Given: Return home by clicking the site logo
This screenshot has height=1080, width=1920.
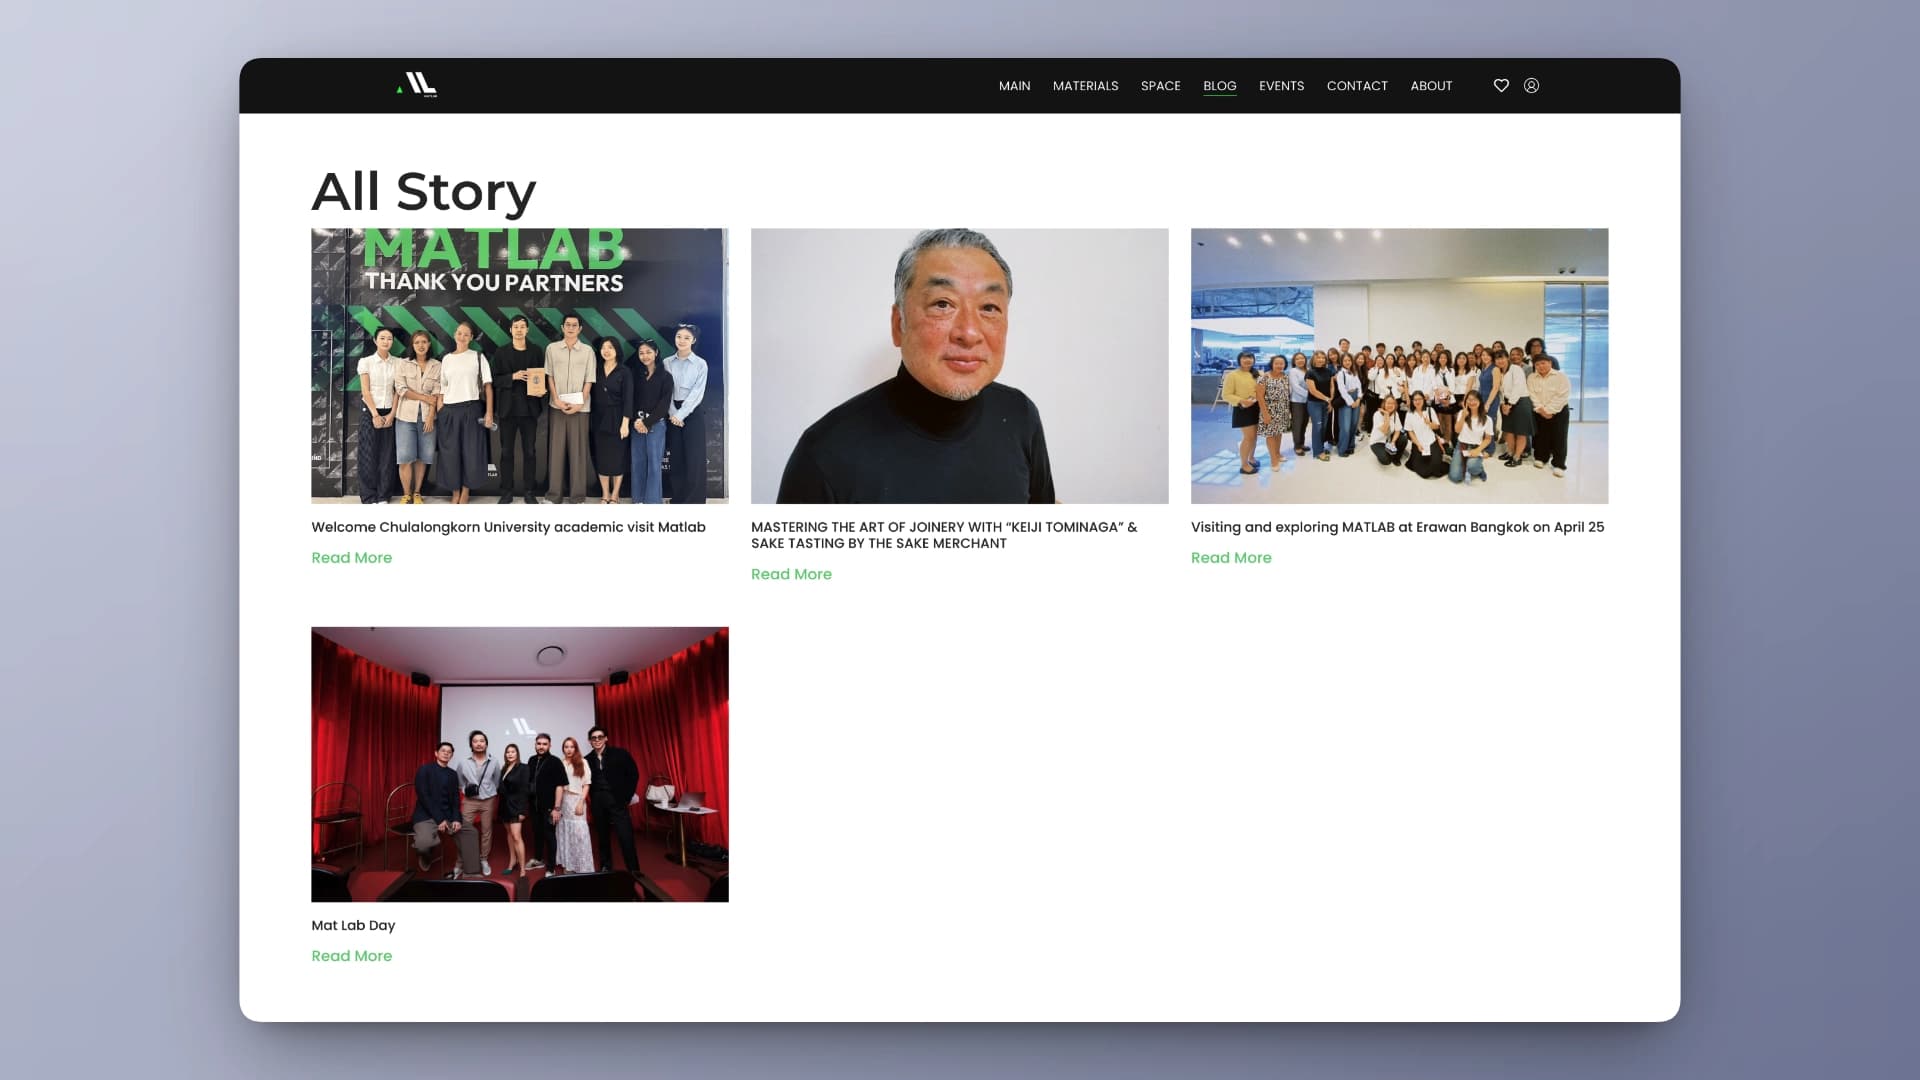Looking at the screenshot, I should tap(415, 85).
